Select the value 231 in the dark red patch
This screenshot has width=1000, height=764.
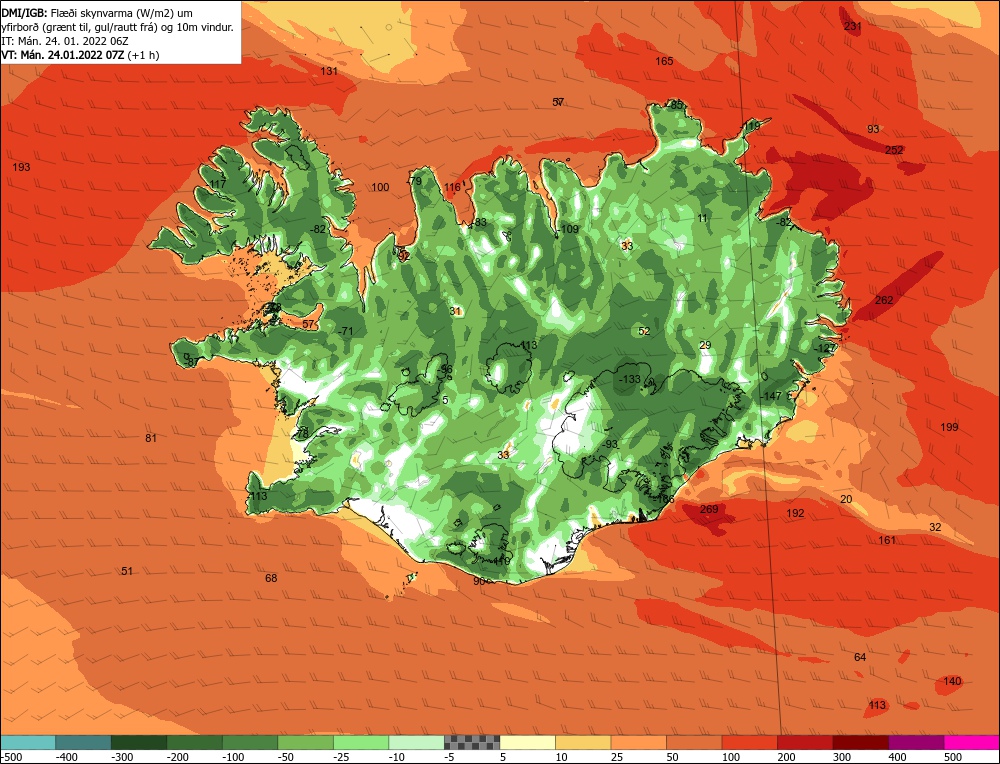(852, 26)
